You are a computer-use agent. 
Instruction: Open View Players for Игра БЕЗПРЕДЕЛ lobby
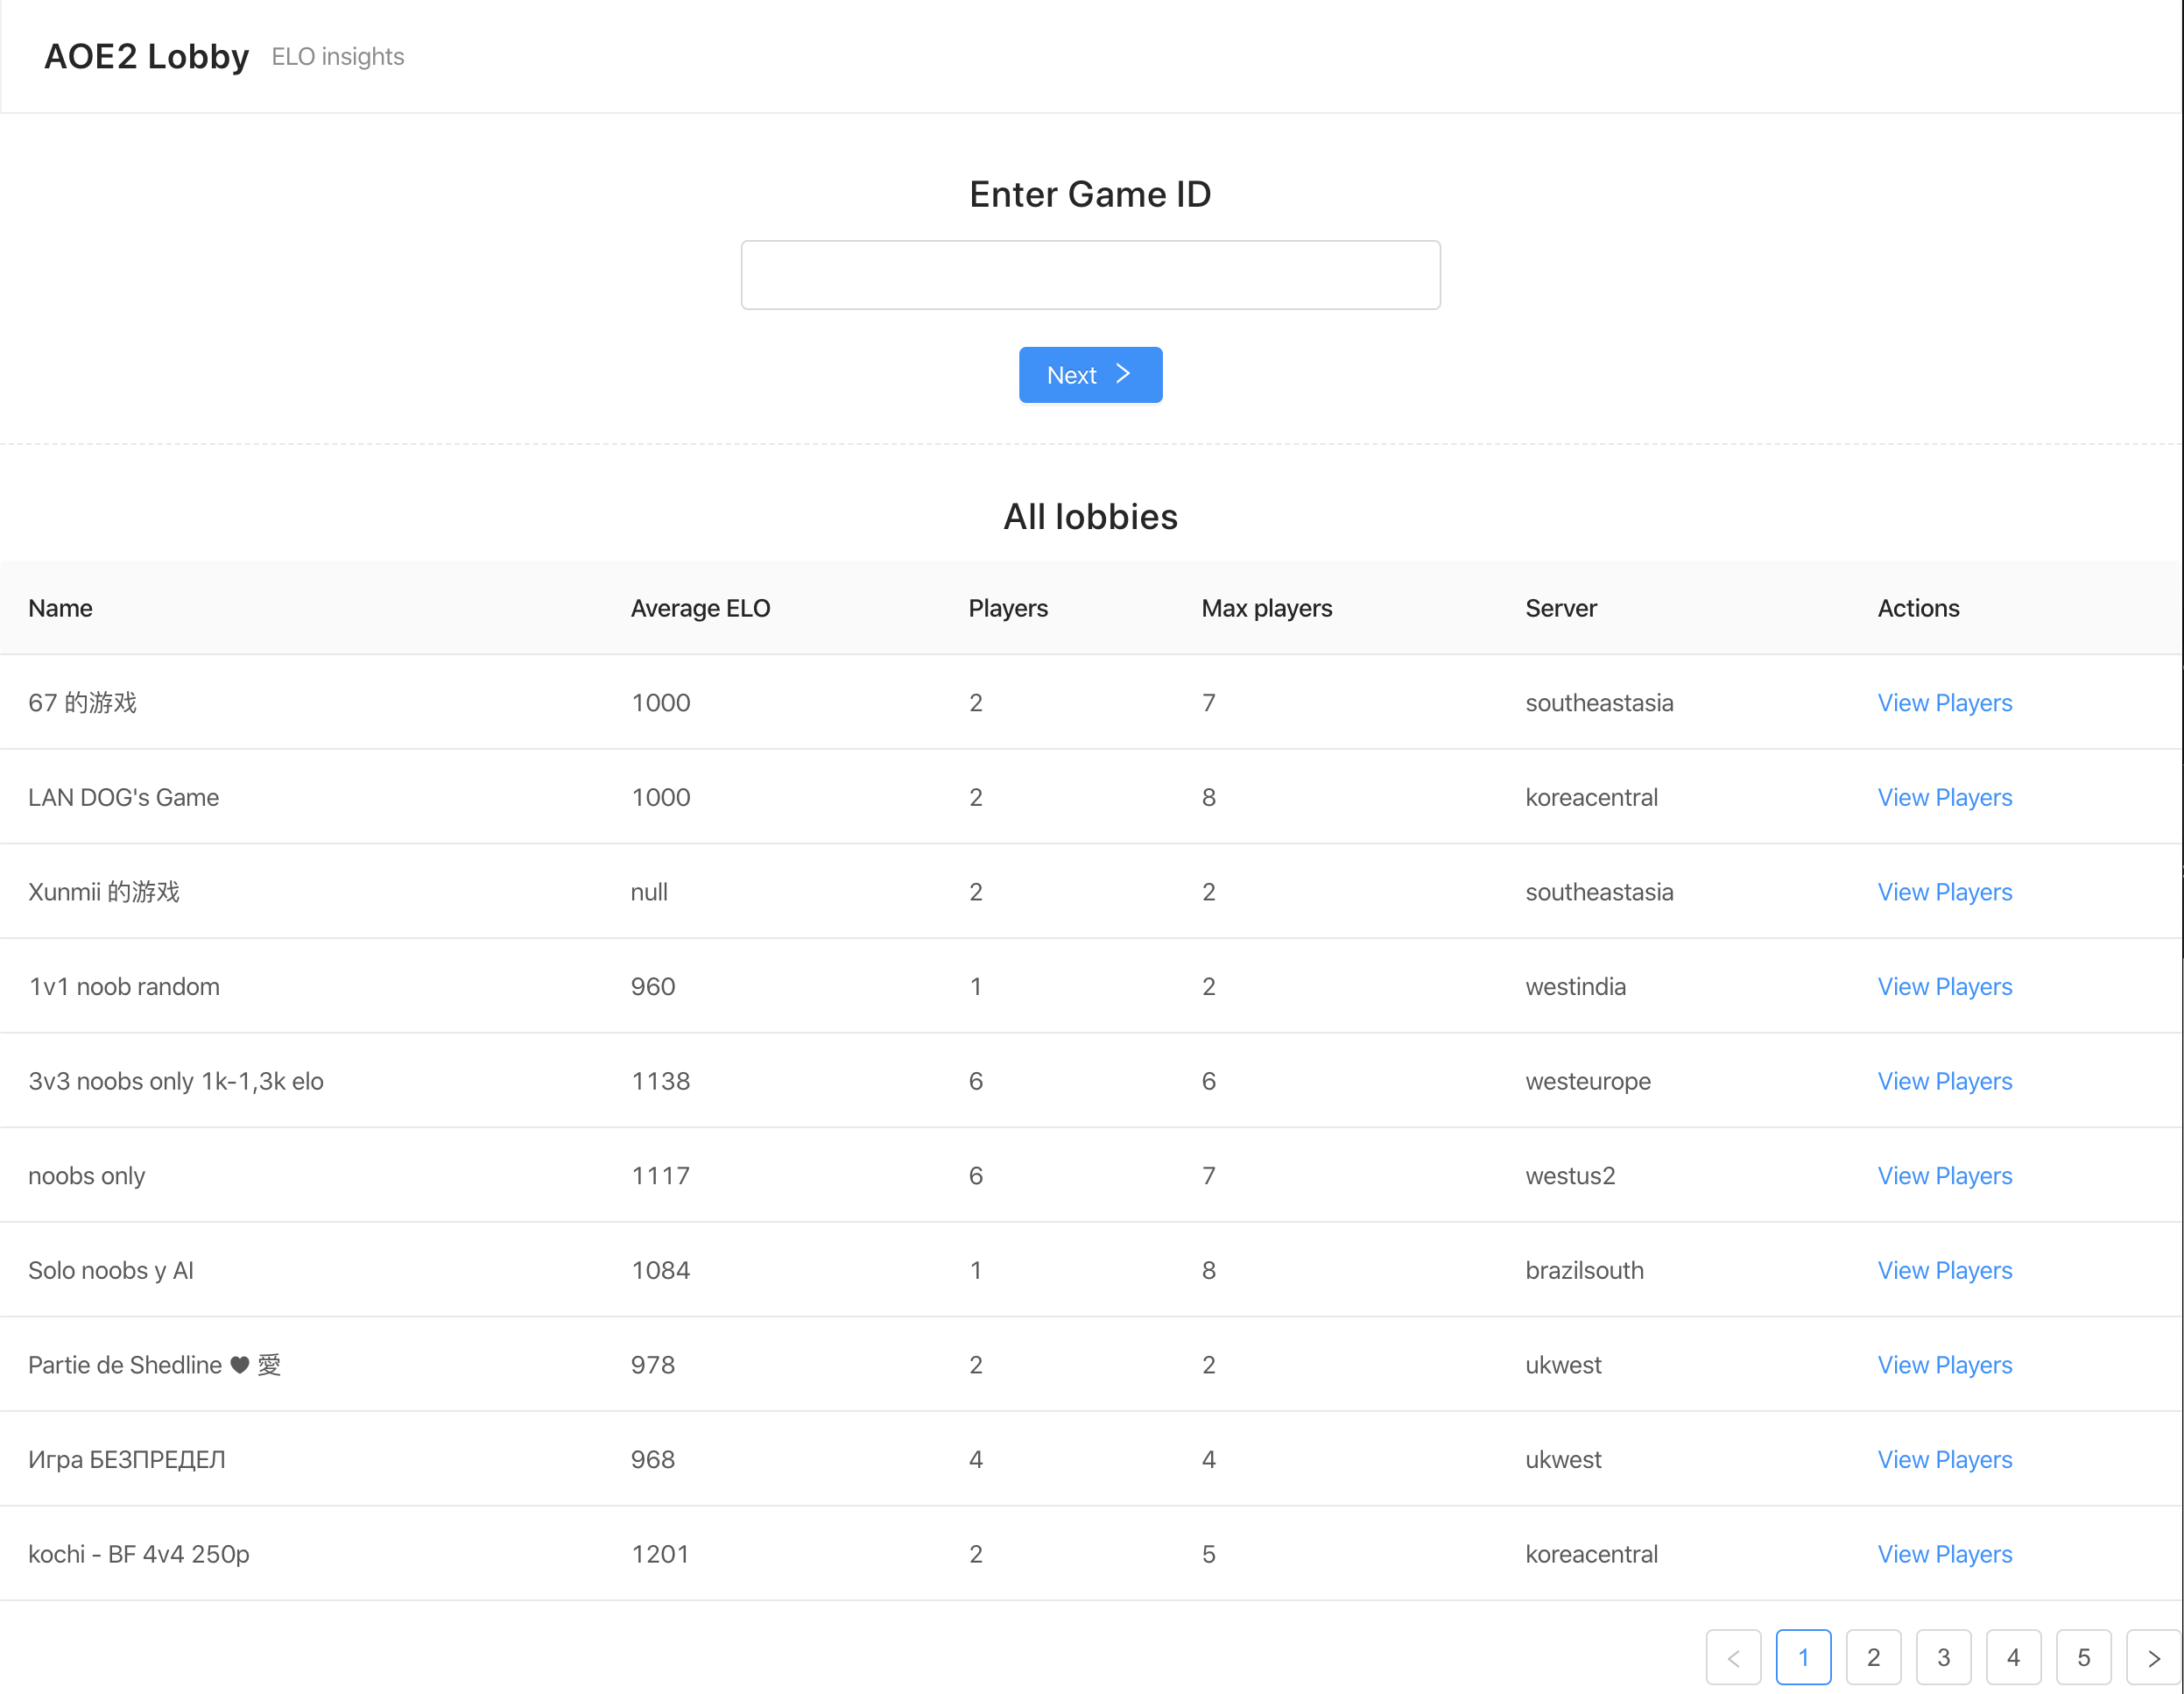(1944, 1460)
